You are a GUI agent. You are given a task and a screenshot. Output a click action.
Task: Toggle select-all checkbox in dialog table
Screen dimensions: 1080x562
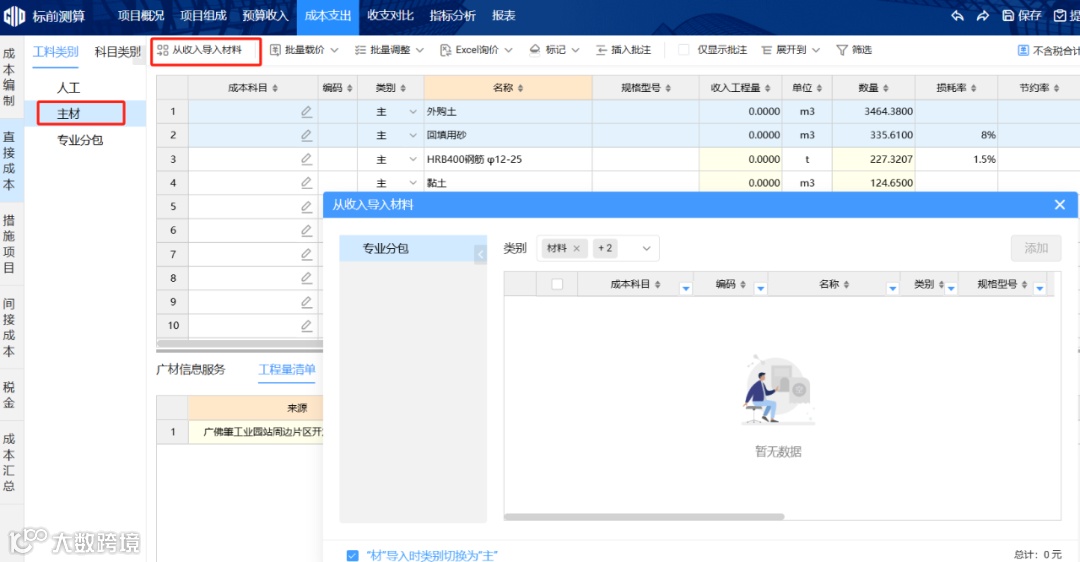click(557, 284)
